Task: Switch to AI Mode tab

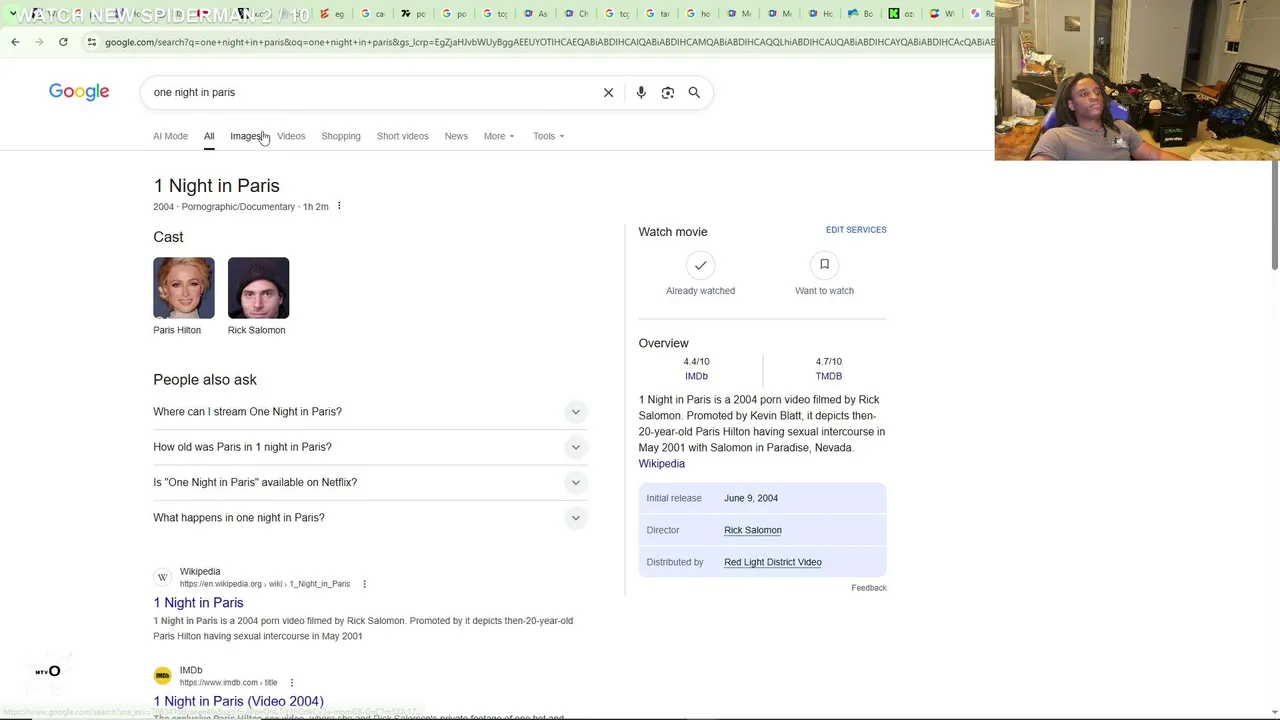Action: pos(170,136)
